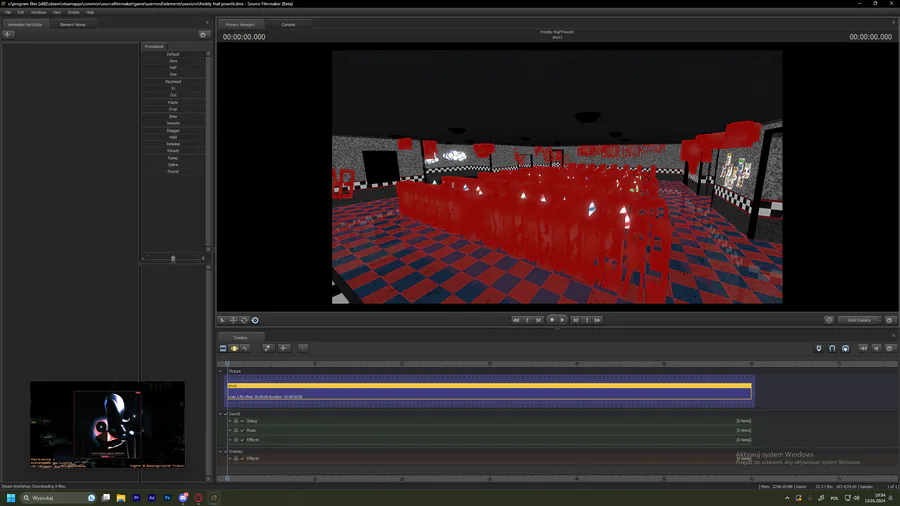900x506 pixels.
Task: Apply the Spline procedural preset
Action: 173,165
